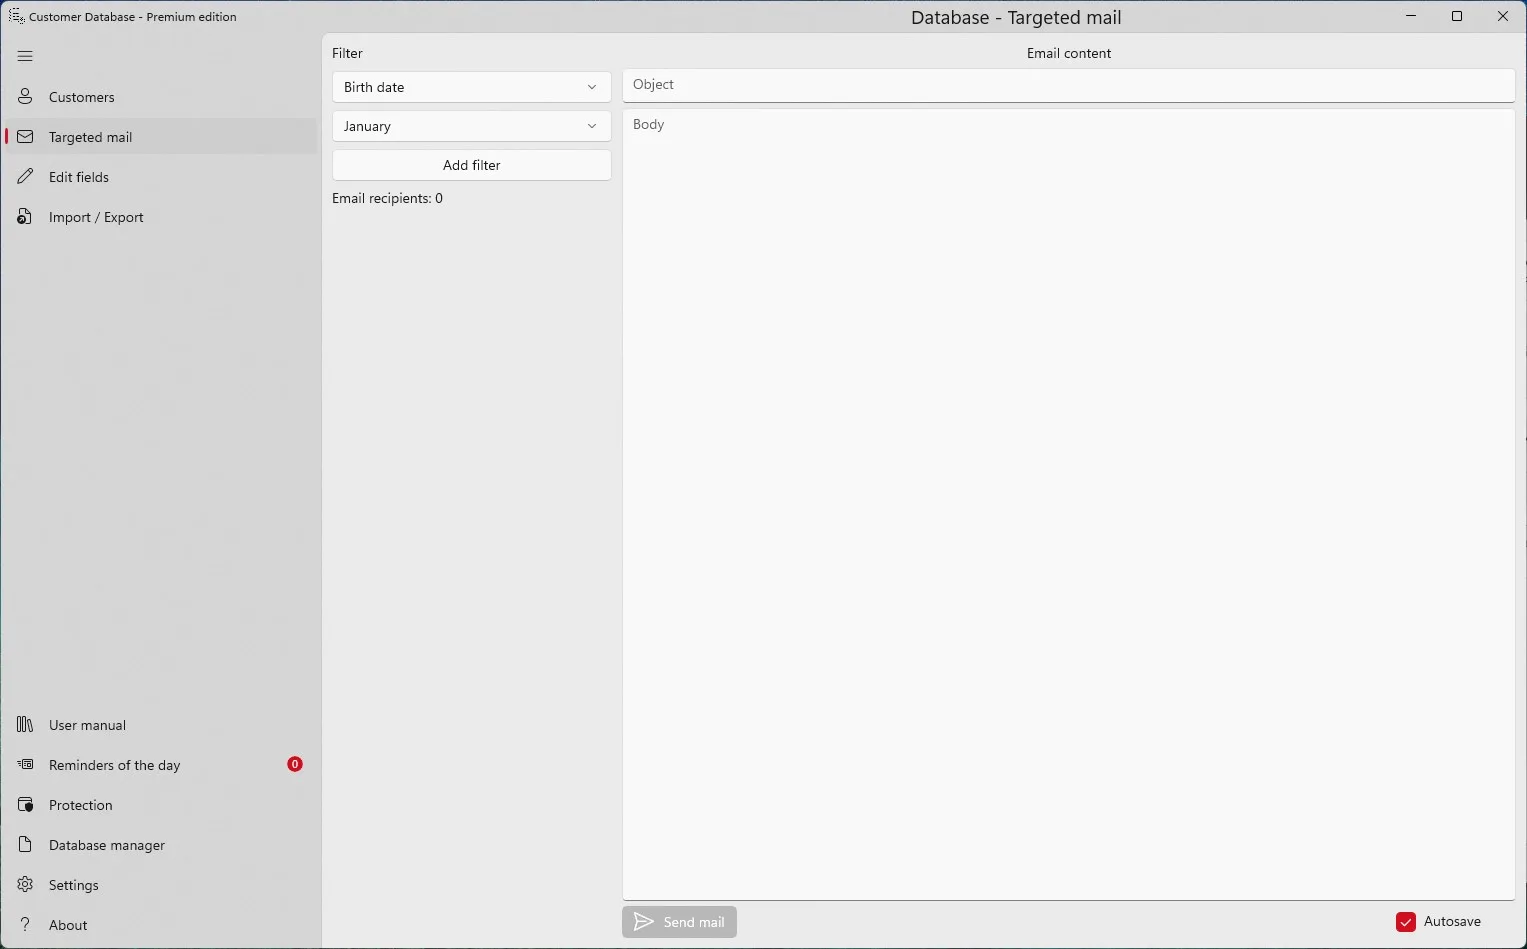Go to Edit fields label
Image resolution: width=1527 pixels, height=949 pixels.
click(79, 177)
